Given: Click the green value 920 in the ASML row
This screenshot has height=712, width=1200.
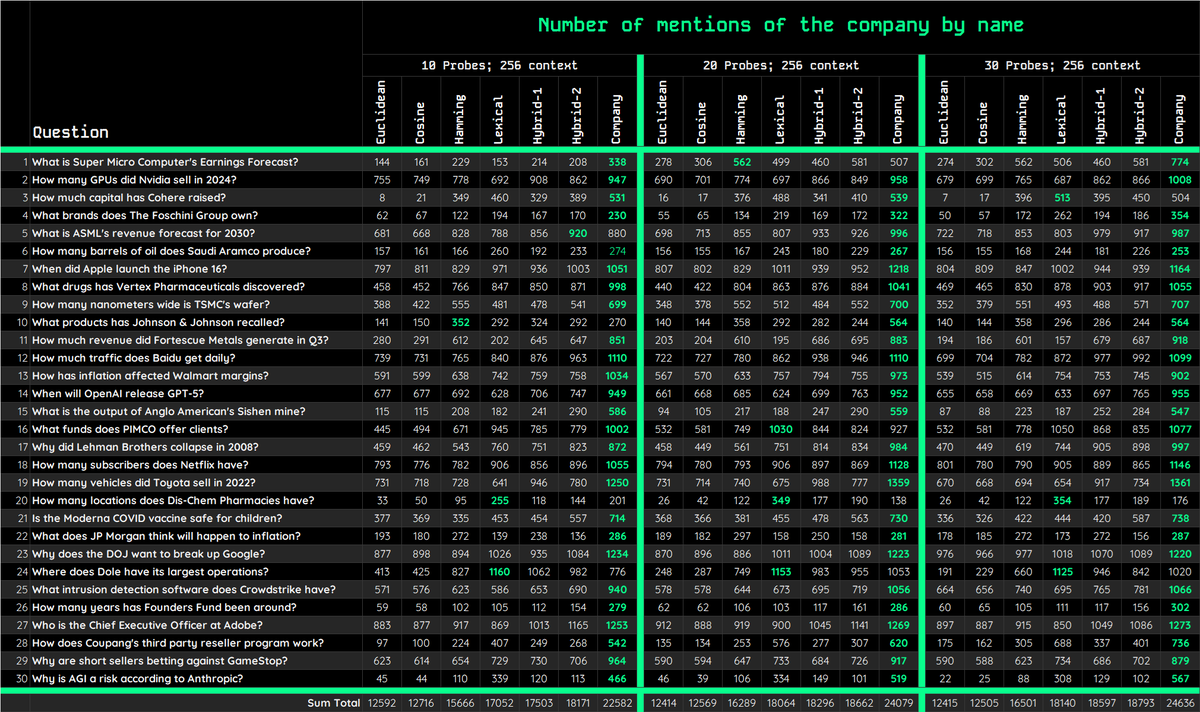Looking at the screenshot, I should point(578,233).
